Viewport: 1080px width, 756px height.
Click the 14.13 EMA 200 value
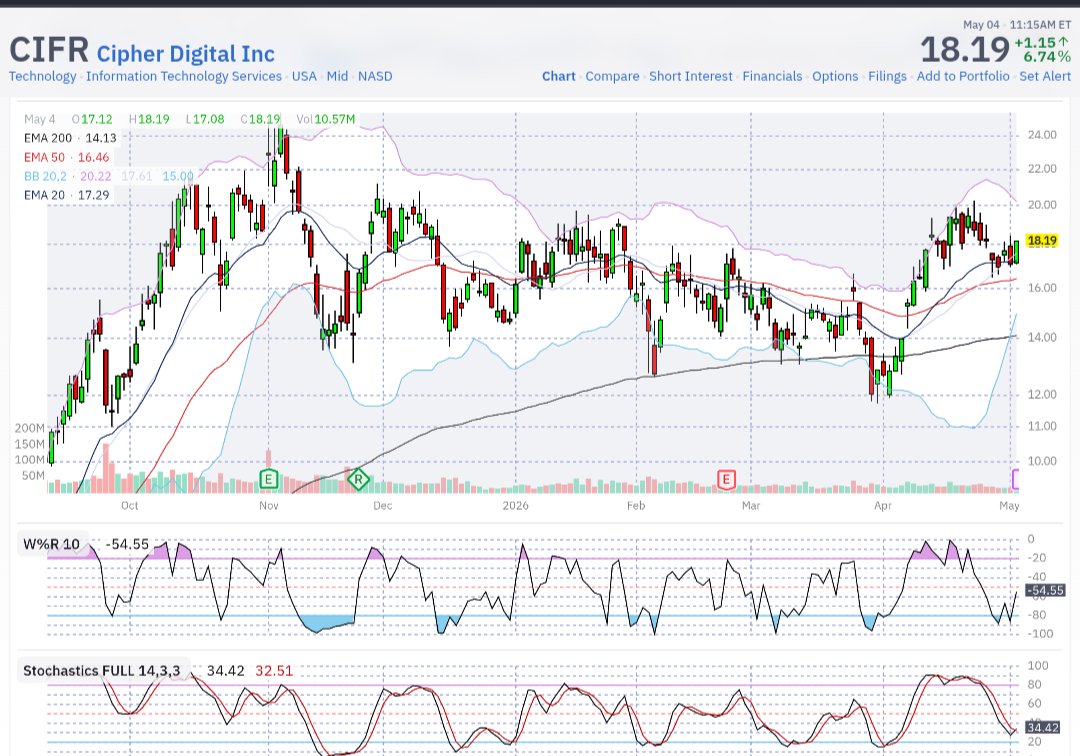(101, 138)
